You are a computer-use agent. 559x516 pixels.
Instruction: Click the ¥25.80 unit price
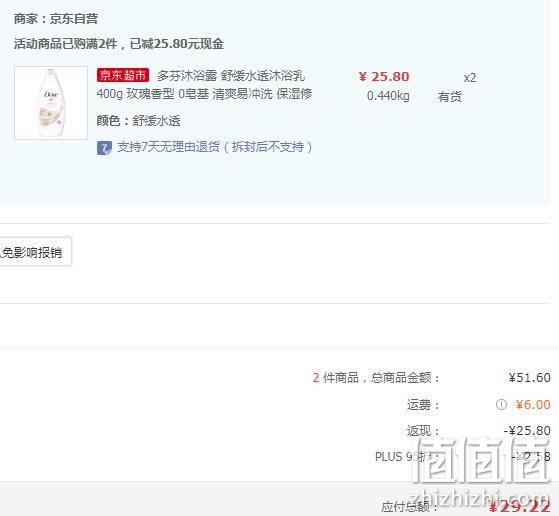point(384,76)
